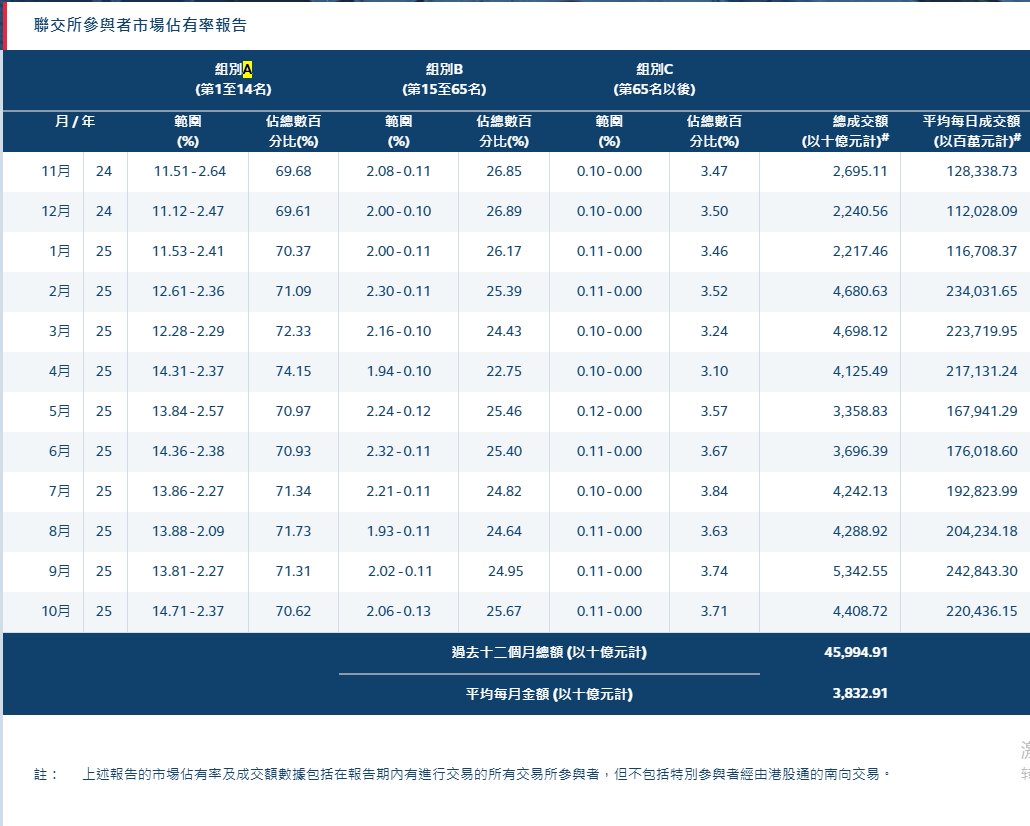Select the 14.31 - 2.37 range cell
Viewport: 1030px width, 826px height.
189,371
